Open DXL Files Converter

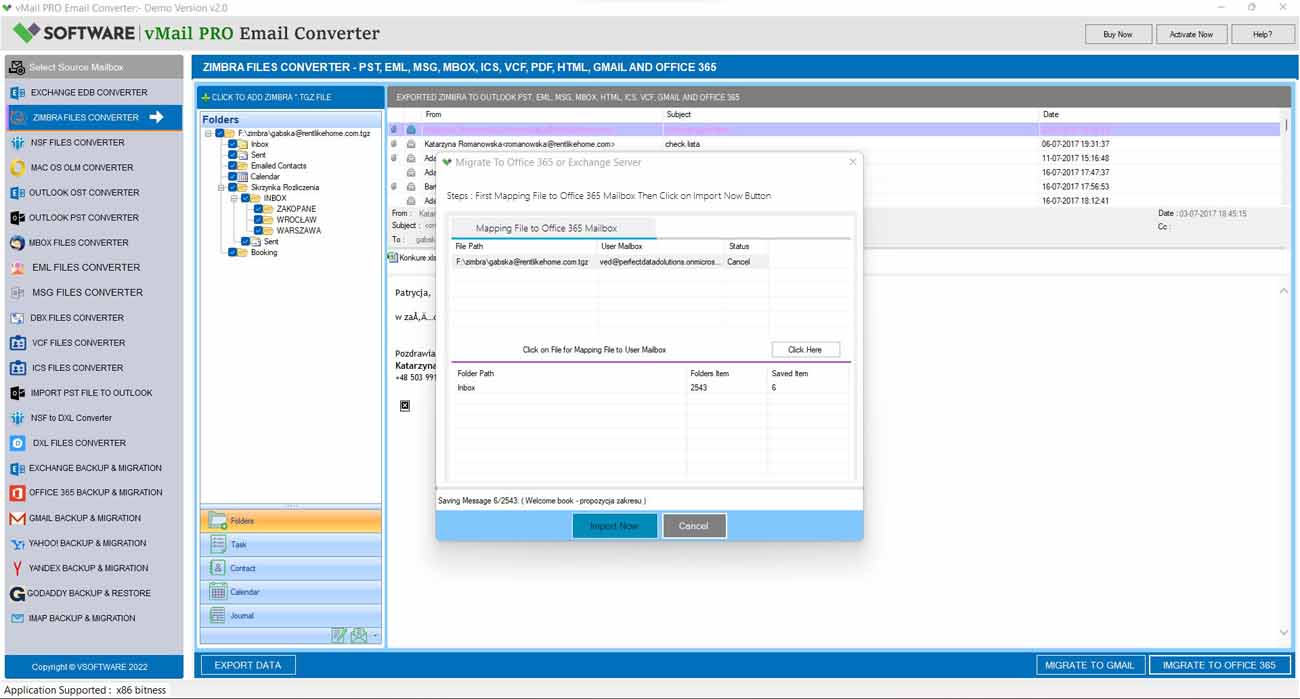pos(93,442)
